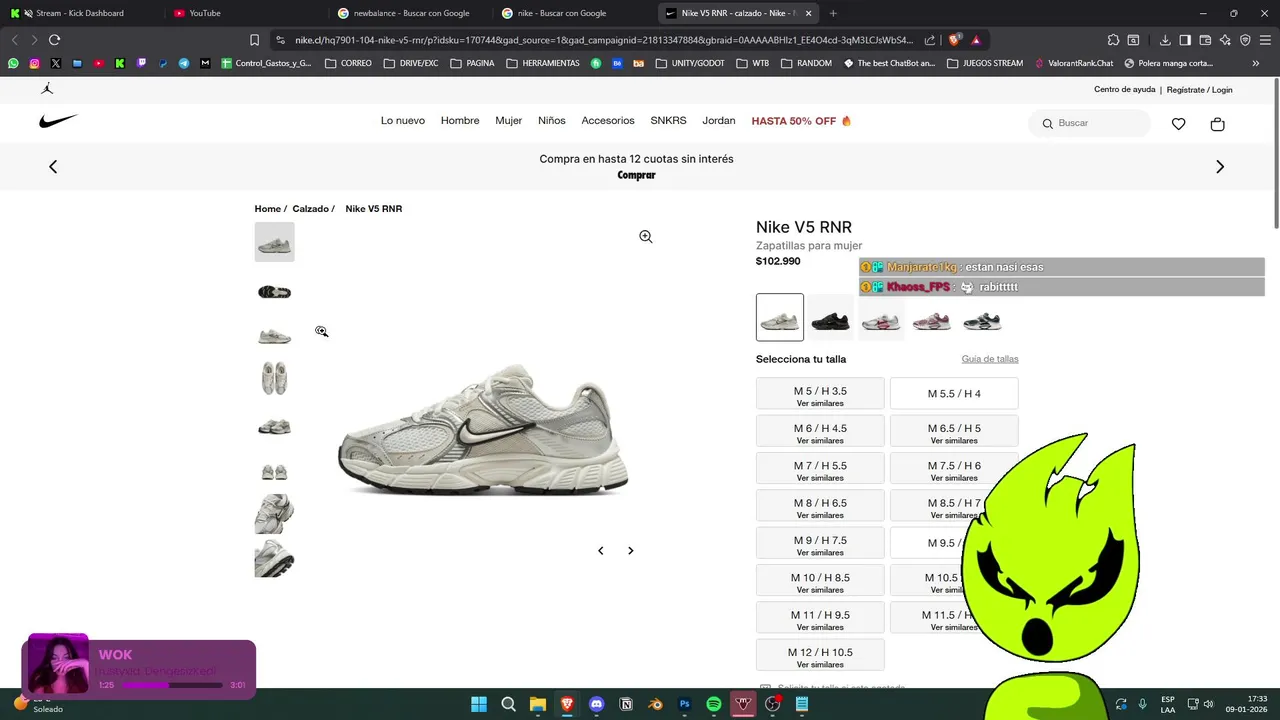Switch to Stream - Kick Dashboard tab
The width and height of the screenshot is (1280, 720).
coord(80,13)
